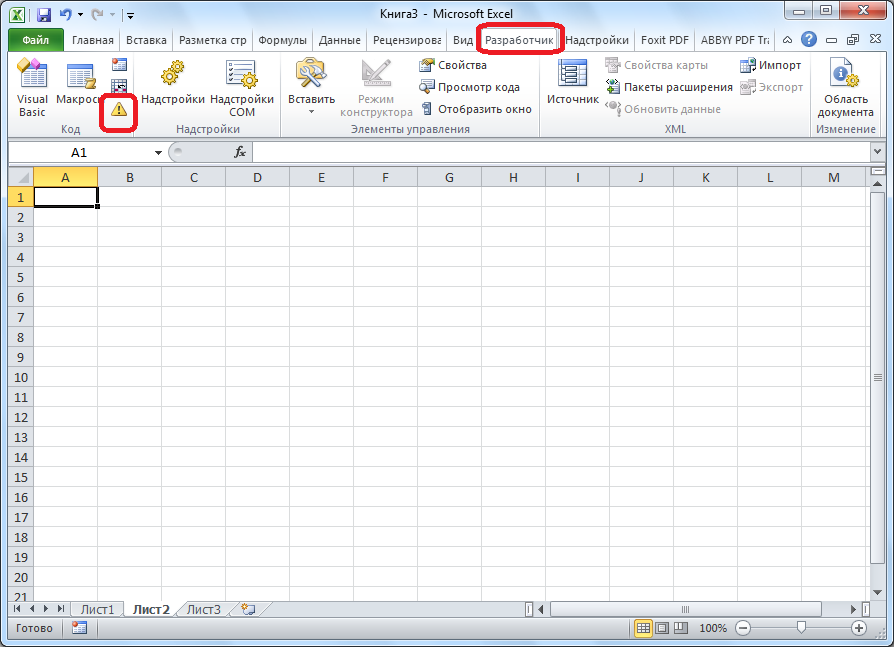Save the workbook via Quick Access toolbar
The width and height of the screenshot is (894, 647).
pyautogui.click(x=44, y=15)
